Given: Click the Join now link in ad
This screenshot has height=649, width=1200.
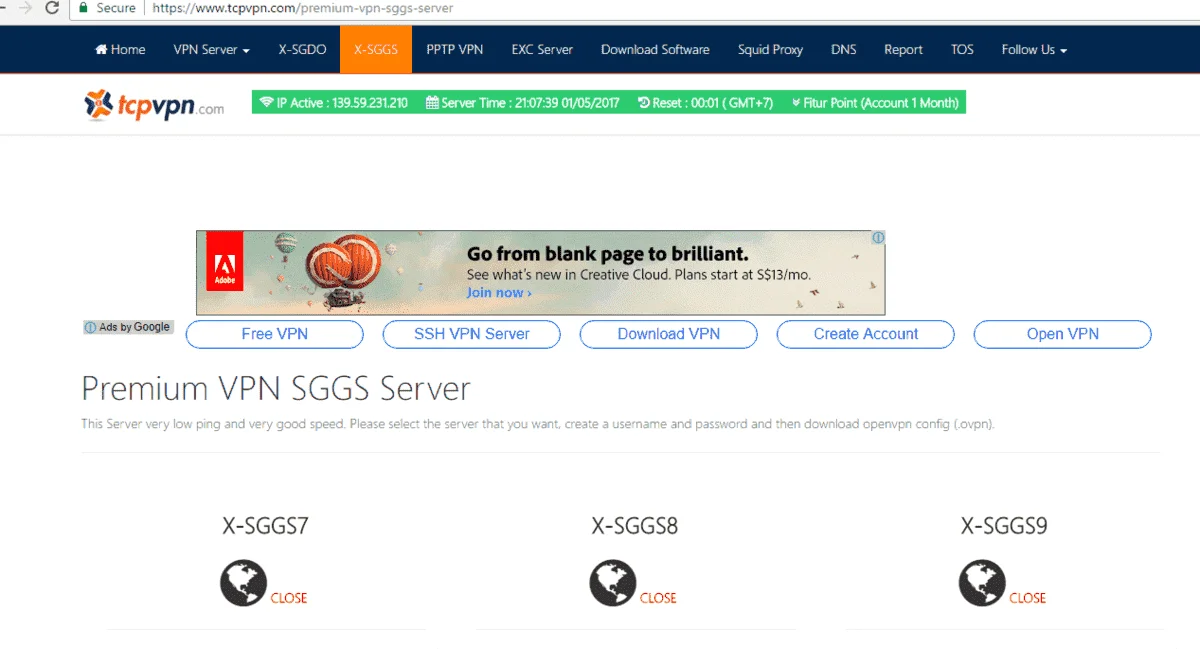Looking at the screenshot, I should point(499,292).
